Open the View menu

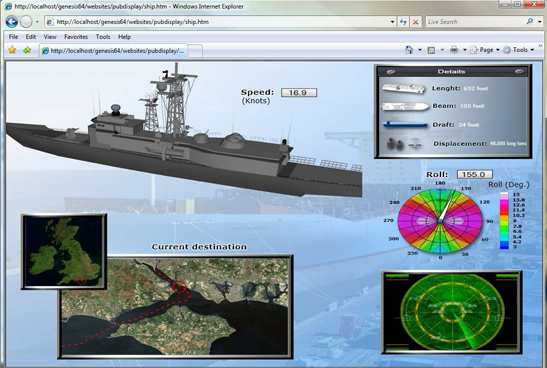50,37
